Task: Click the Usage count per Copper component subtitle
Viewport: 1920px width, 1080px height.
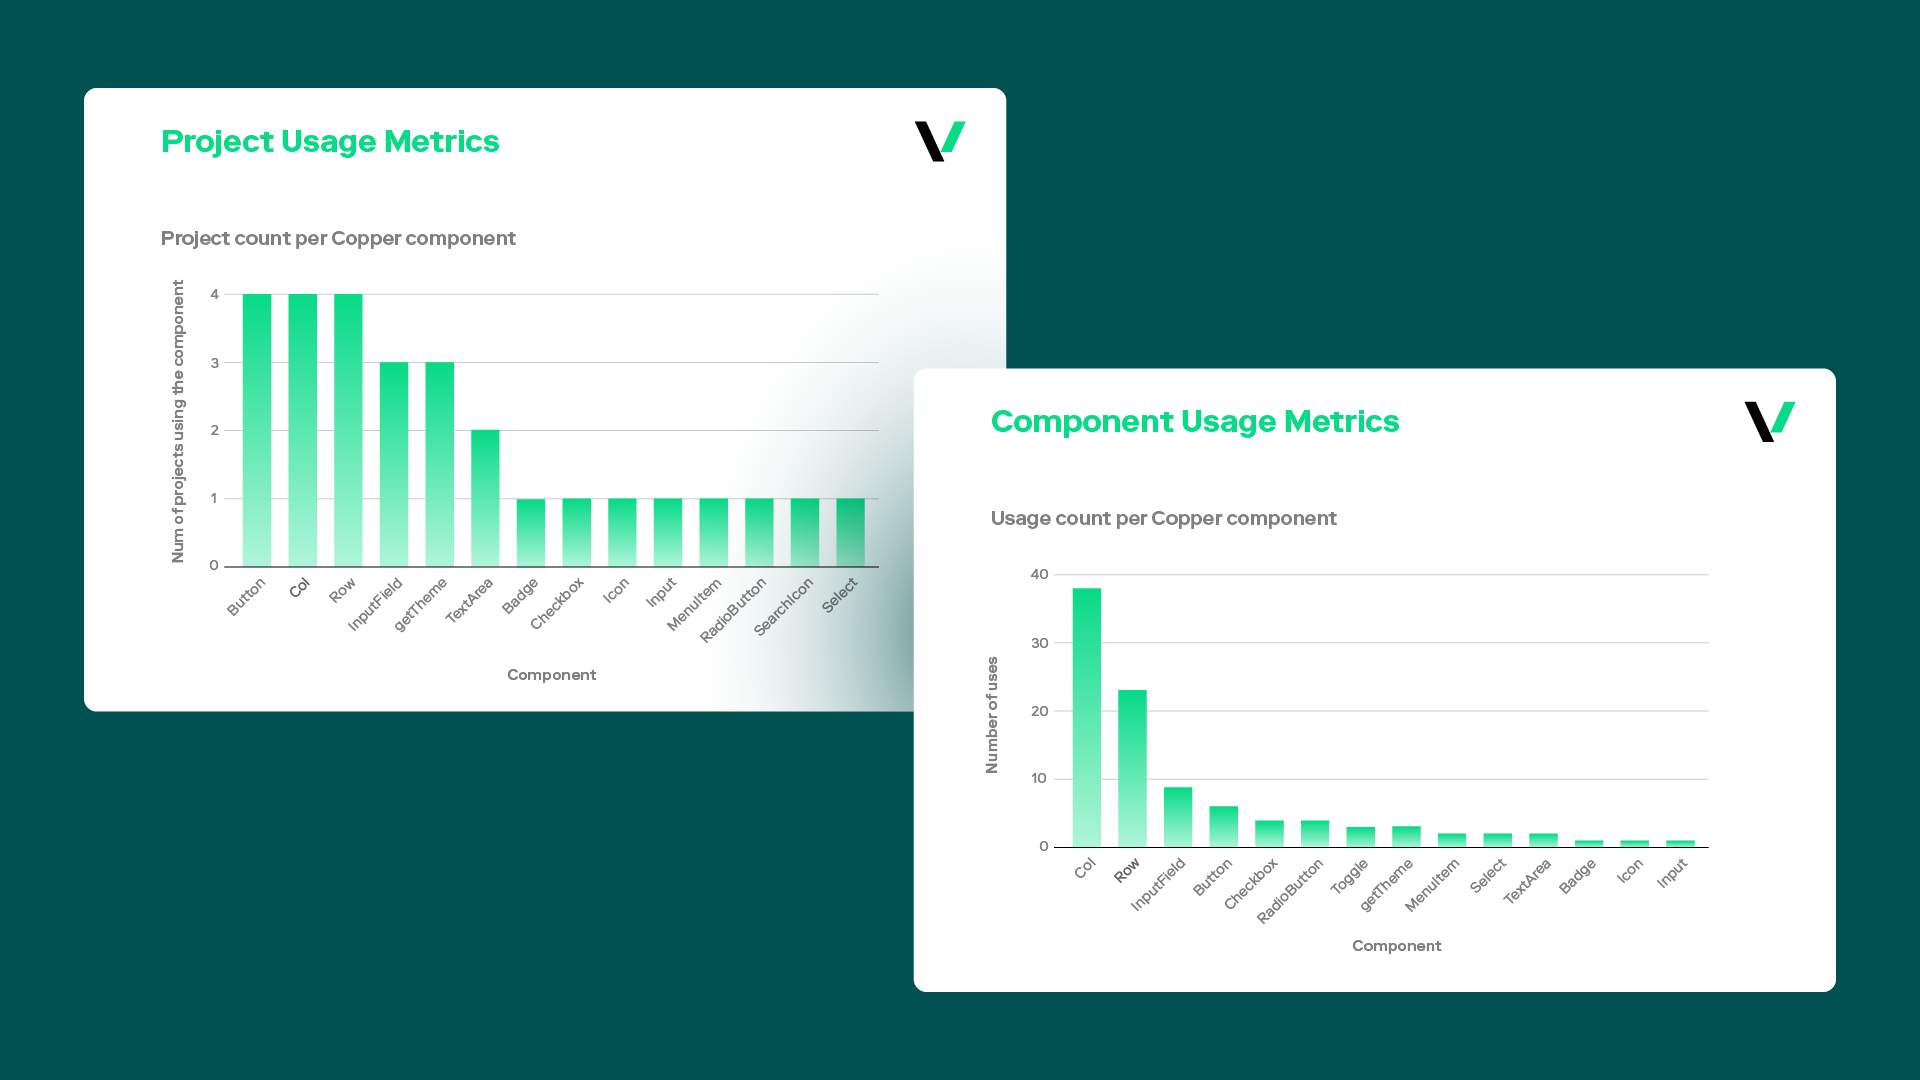Action: pos(1163,518)
